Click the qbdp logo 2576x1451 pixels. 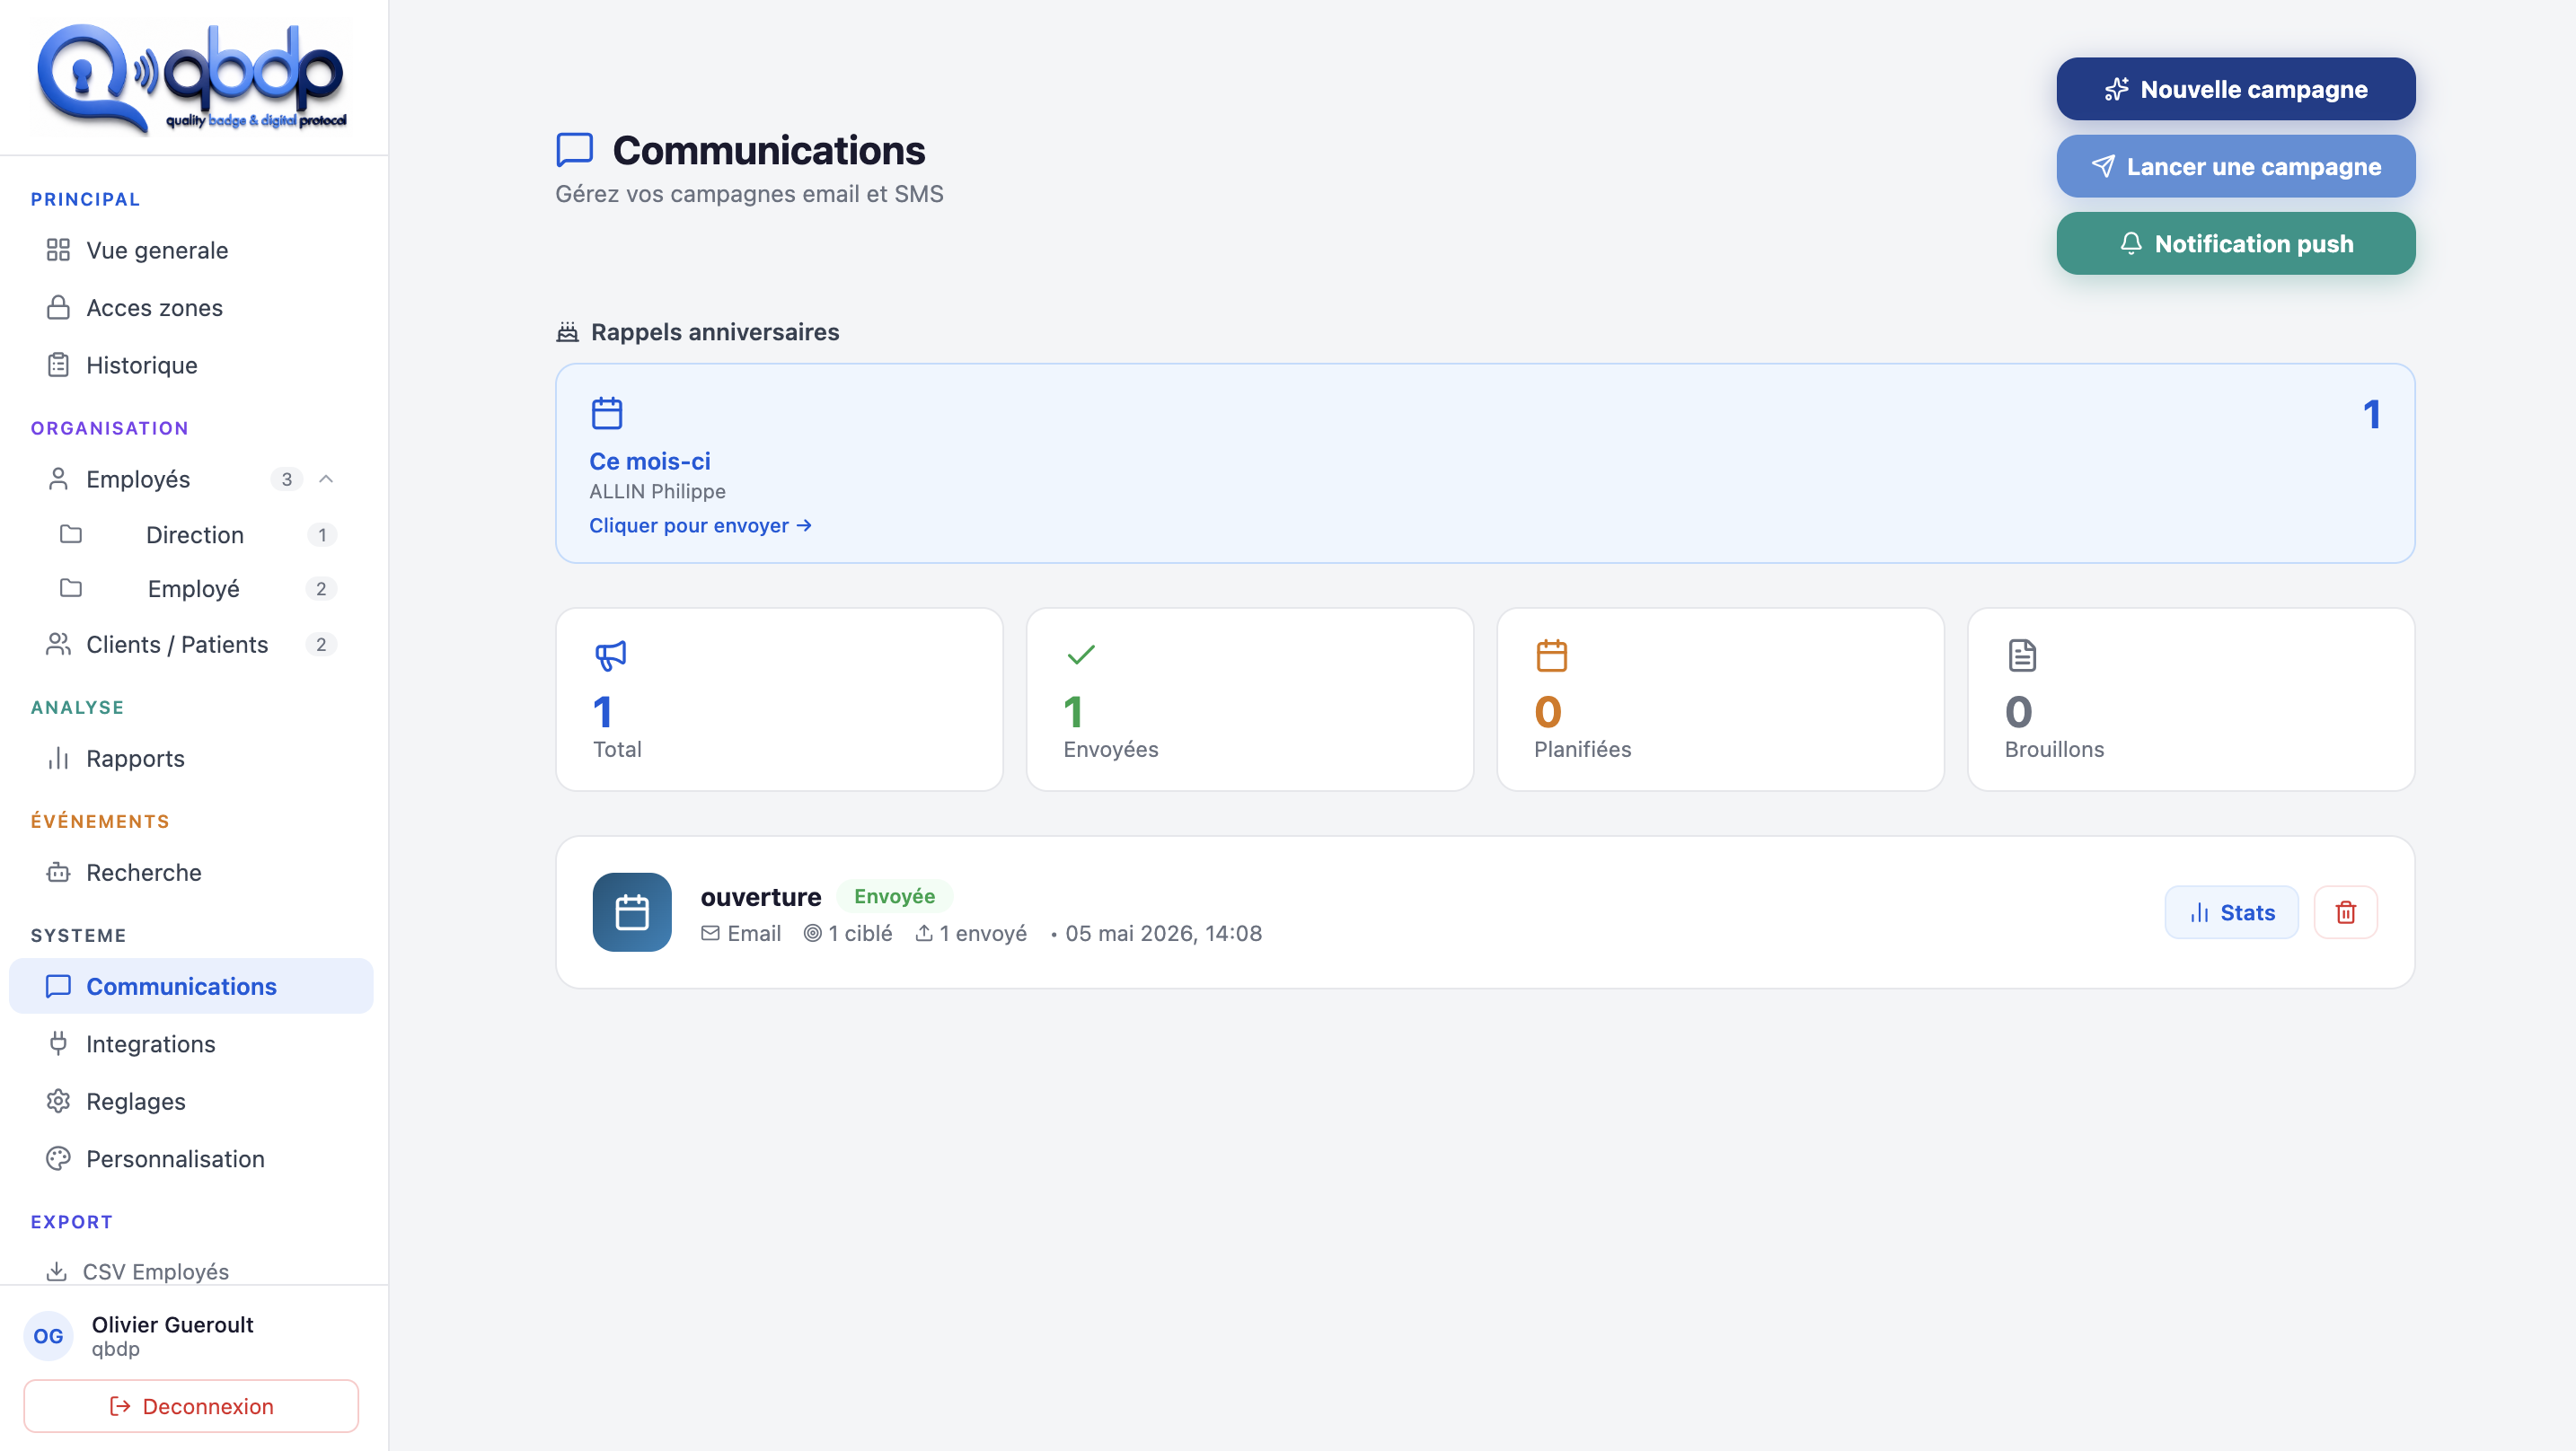pyautogui.click(x=192, y=78)
